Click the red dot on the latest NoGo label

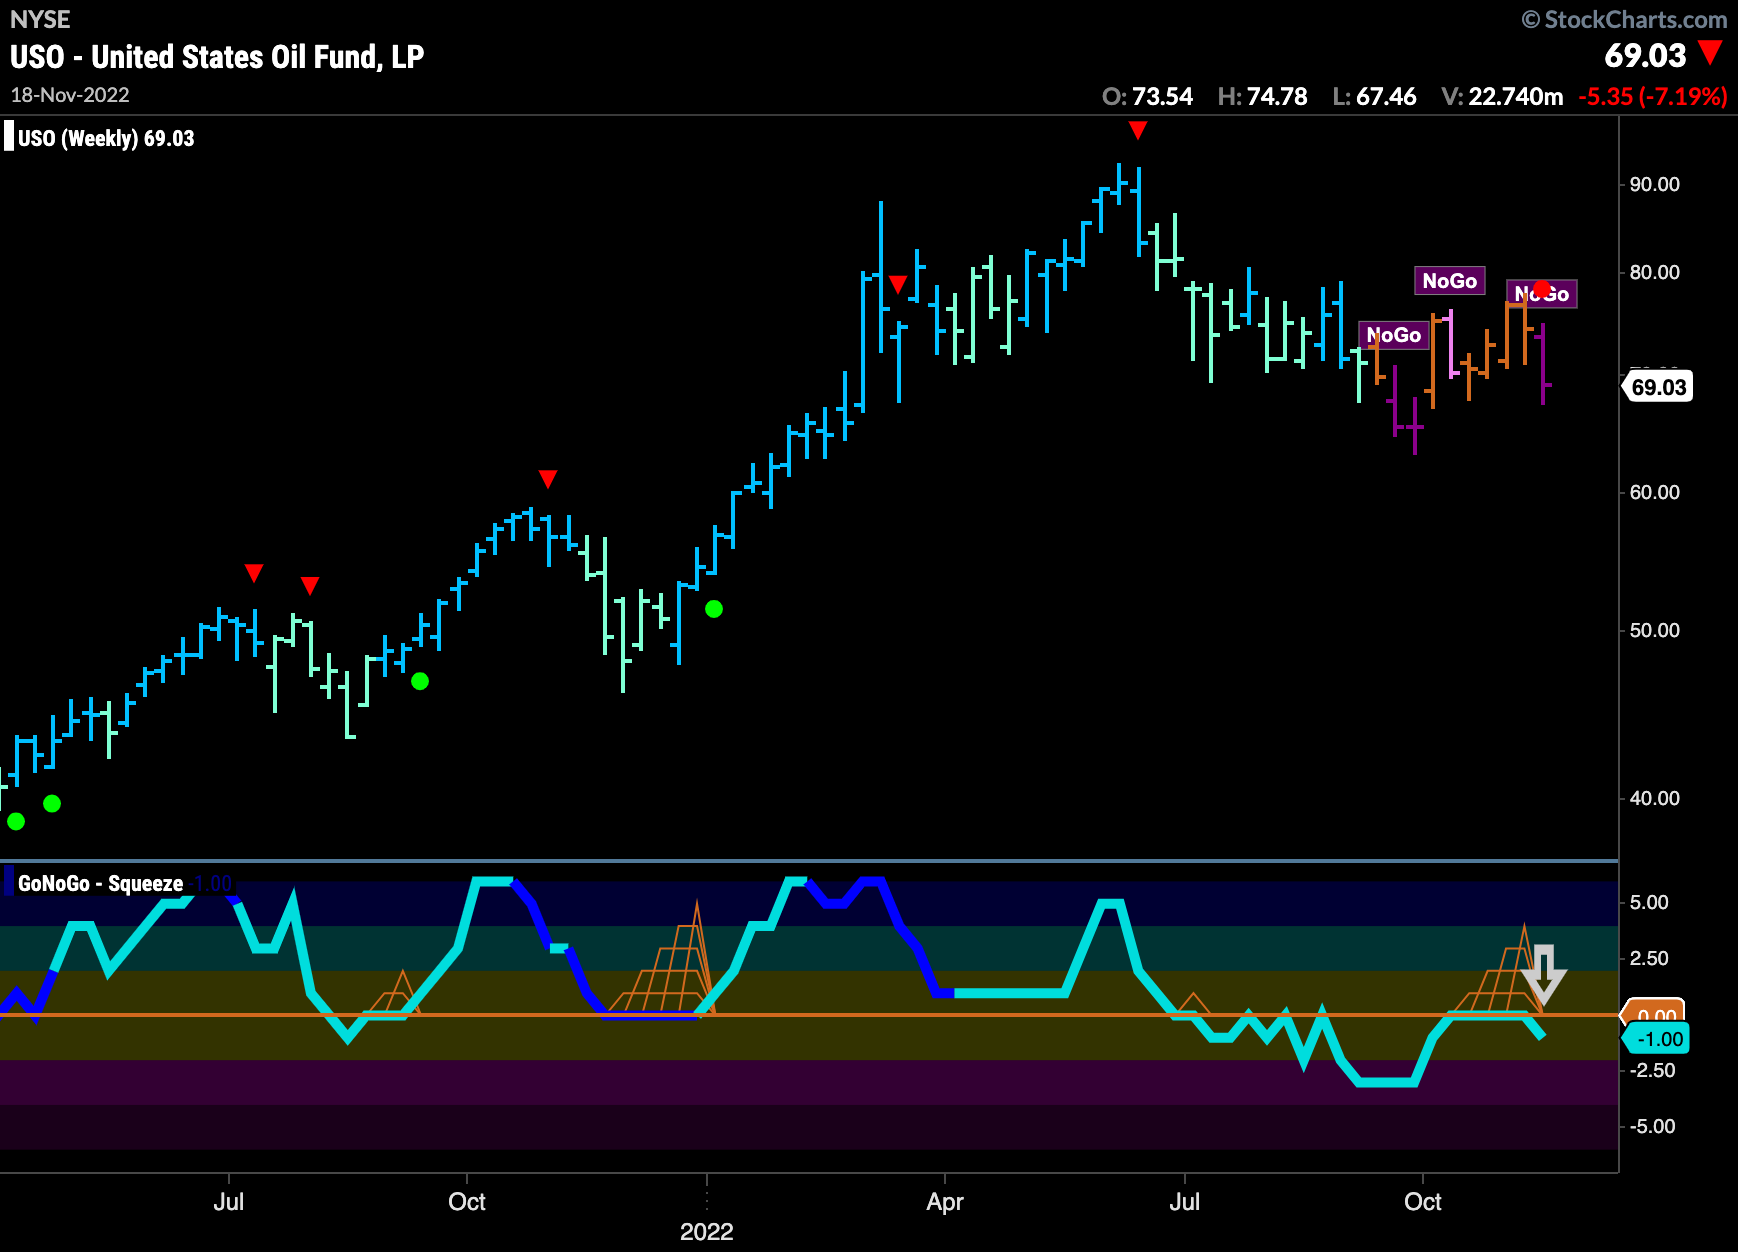click(x=1542, y=289)
